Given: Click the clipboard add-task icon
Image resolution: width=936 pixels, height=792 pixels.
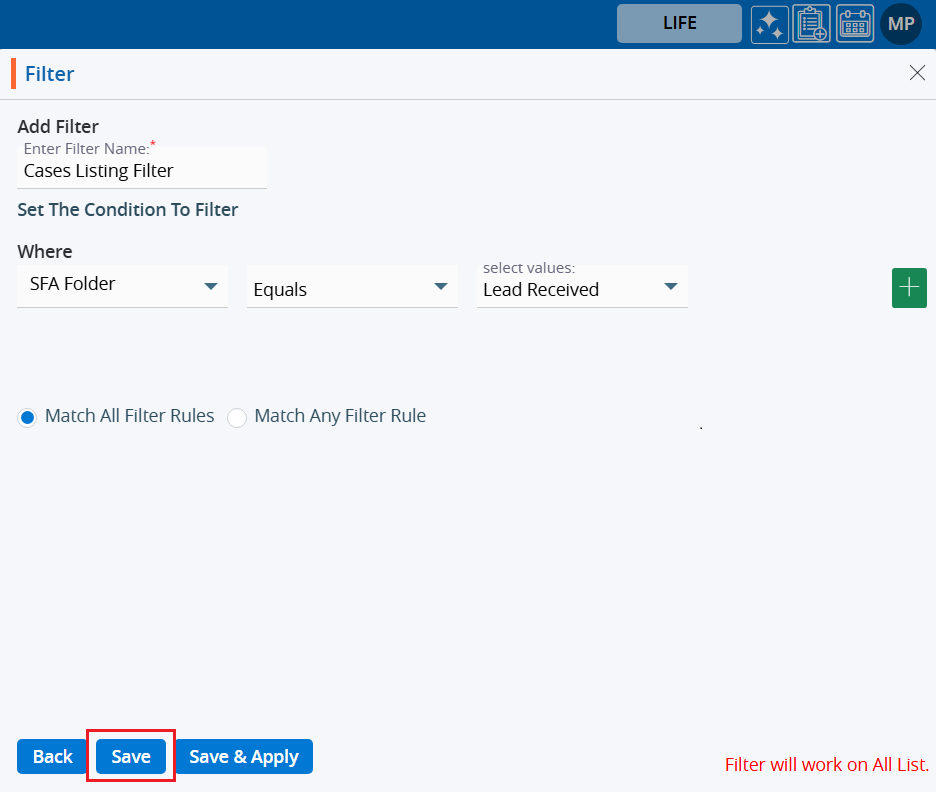Looking at the screenshot, I should pyautogui.click(x=811, y=24).
